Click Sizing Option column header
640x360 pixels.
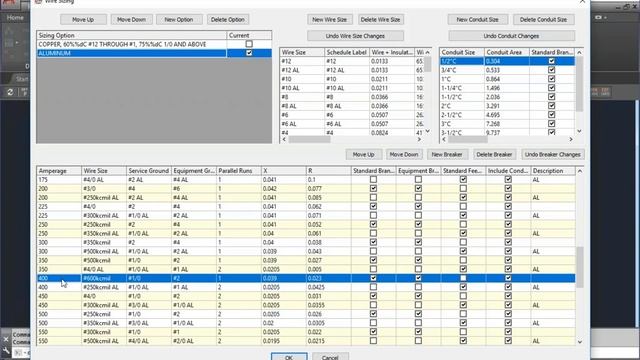click(131, 36)
